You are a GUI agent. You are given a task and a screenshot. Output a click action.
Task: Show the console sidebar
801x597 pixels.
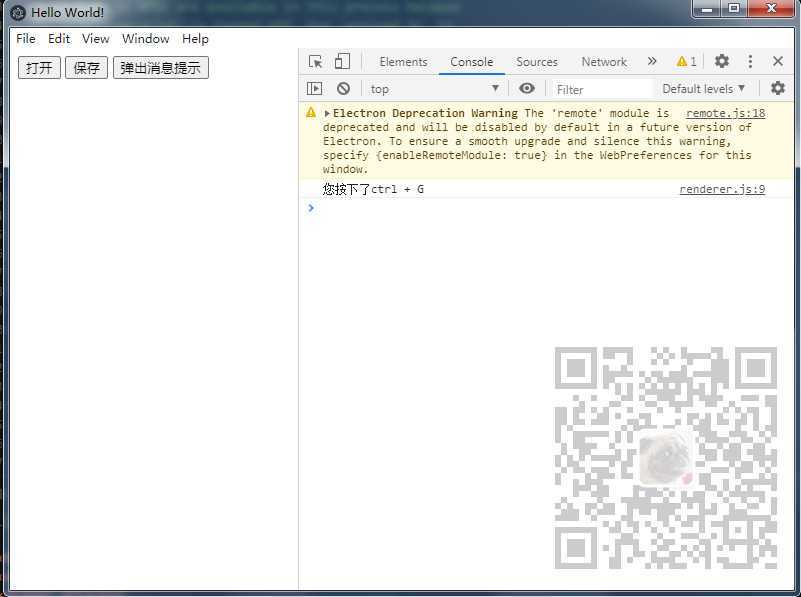click(x=315, y=89)
